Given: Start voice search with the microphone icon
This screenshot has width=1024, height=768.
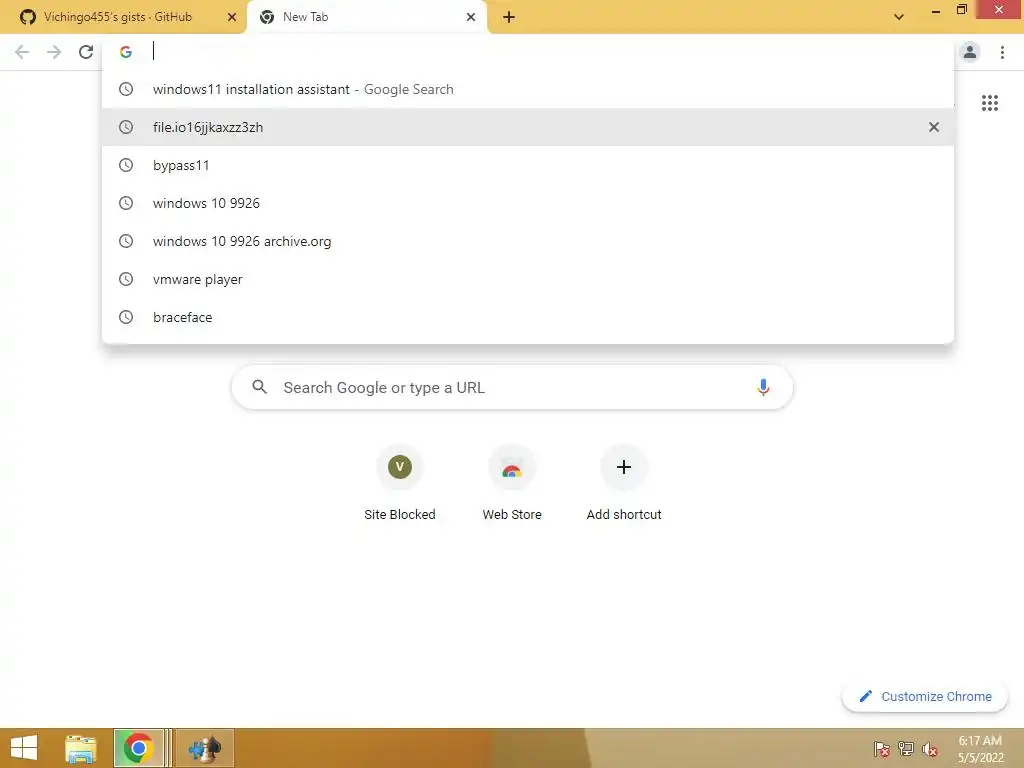Looking at the screenshot, I should [763, 387].
